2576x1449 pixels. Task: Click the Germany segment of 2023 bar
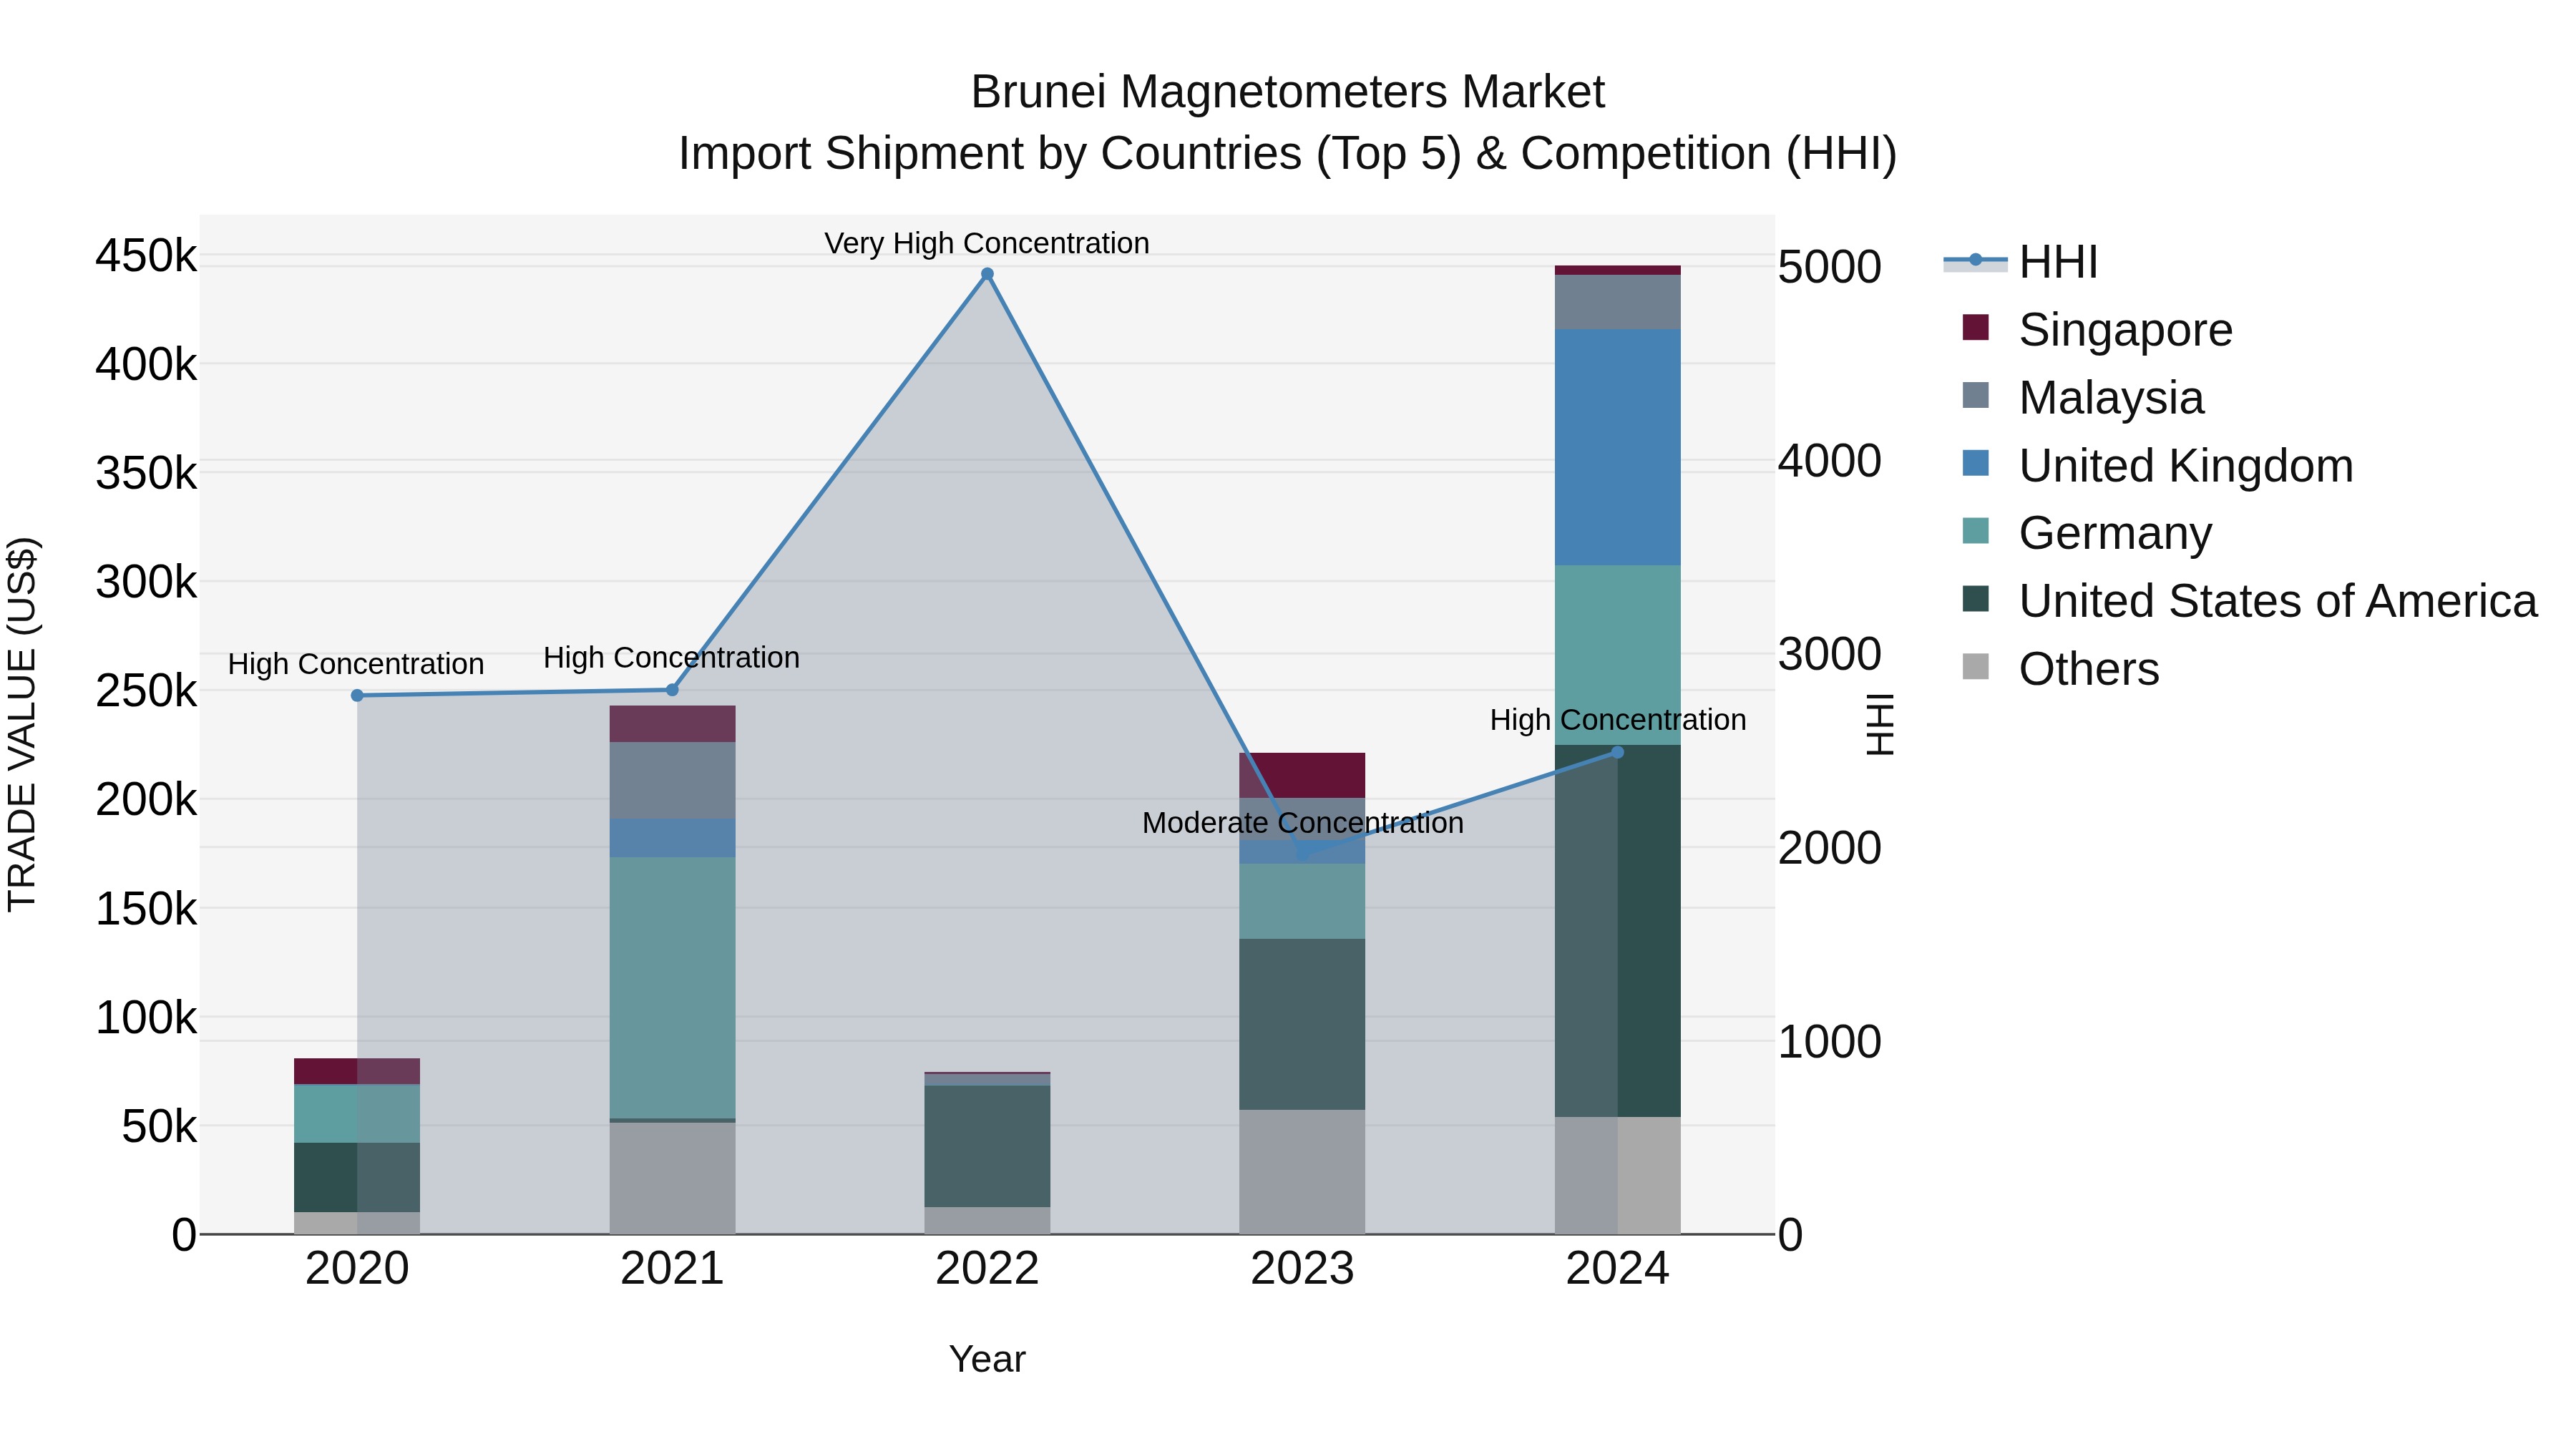pyautogui.click(x=1302, y=901)
